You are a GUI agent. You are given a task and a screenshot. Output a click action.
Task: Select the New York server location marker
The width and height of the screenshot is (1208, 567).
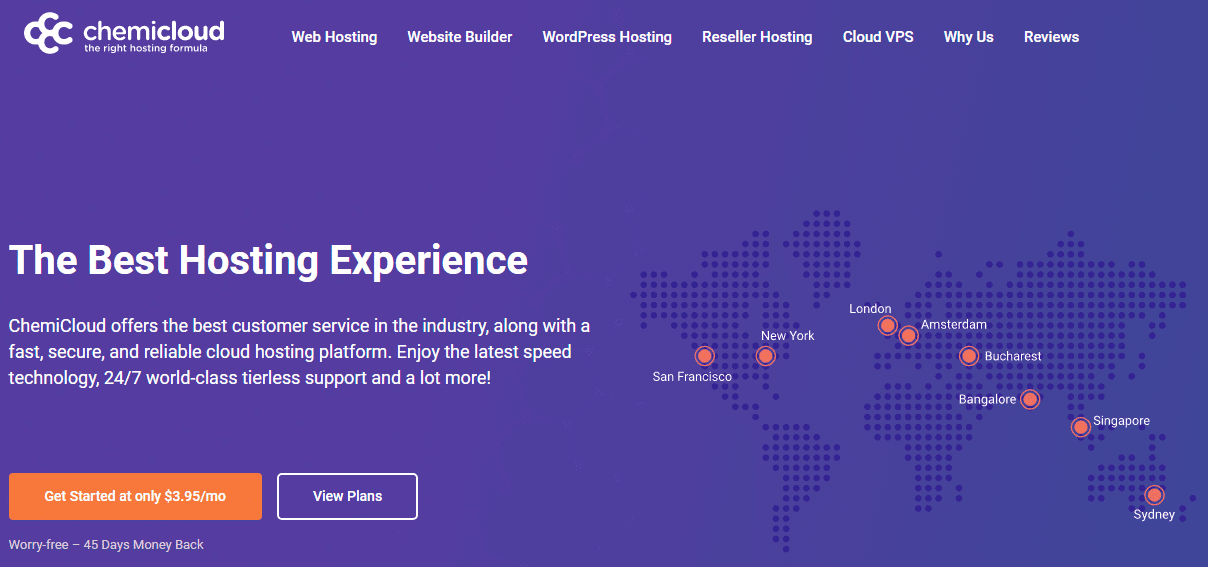[x=766, y=356]
